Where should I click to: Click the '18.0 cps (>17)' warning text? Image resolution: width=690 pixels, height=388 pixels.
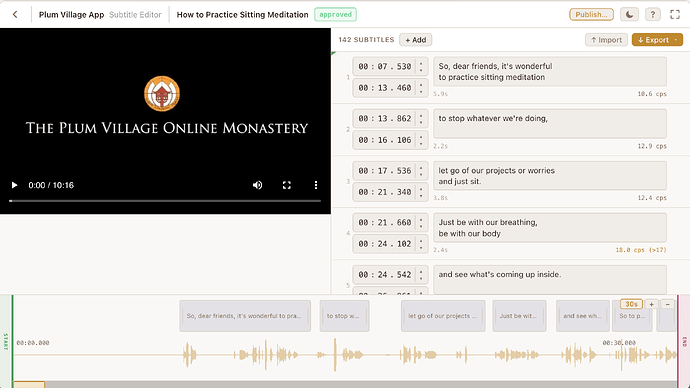point(641,250)
